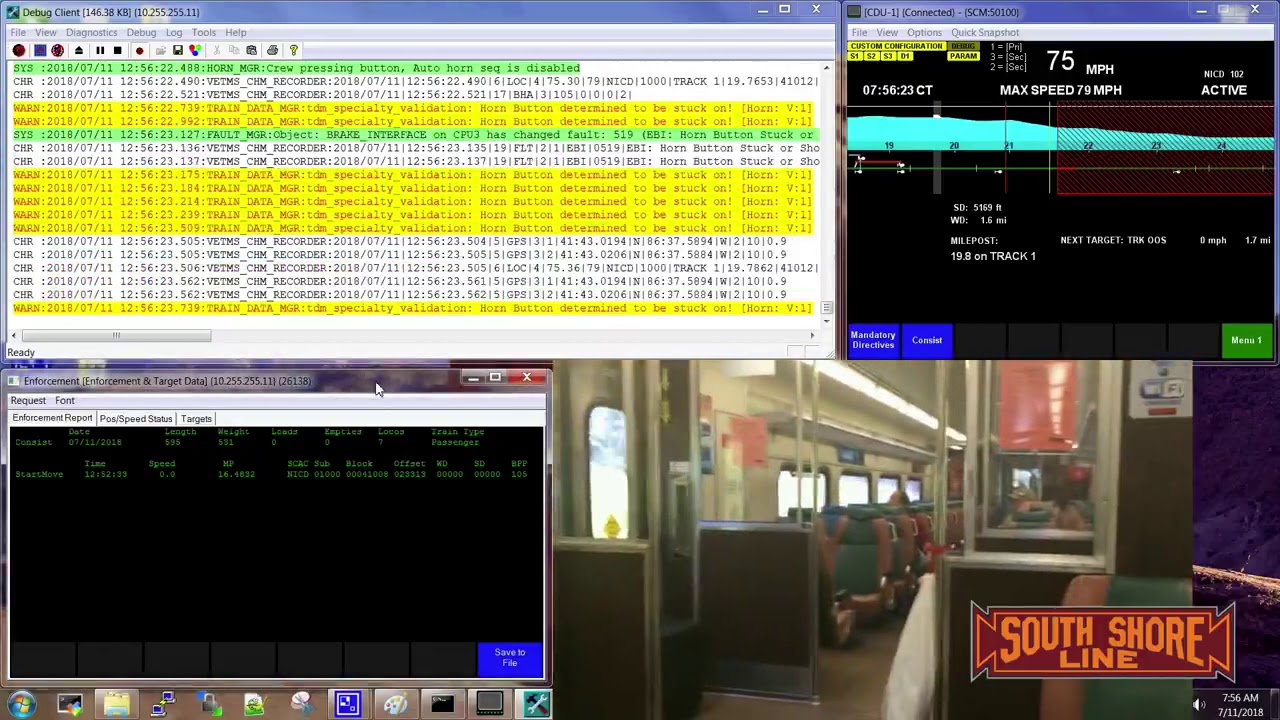Image resolution: width=1280 pixels, height=720 pixels.
Task: Switch to the Pos/Speed Status tab
Action: pyautogui.click(x=136, y=418)
